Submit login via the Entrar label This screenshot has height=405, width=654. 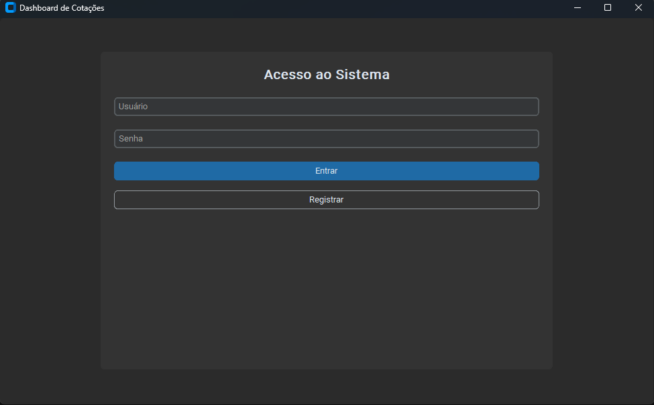(326, 171)
